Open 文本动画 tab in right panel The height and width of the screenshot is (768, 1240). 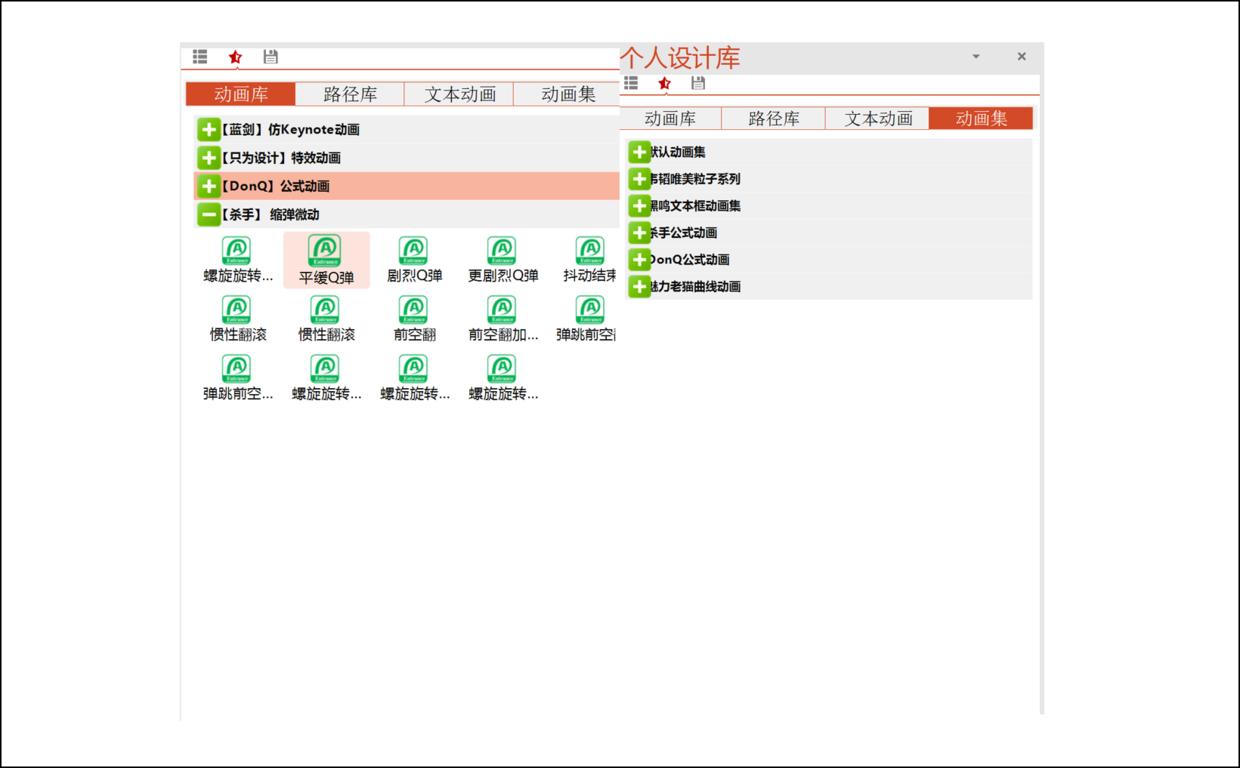click(878, 119)
